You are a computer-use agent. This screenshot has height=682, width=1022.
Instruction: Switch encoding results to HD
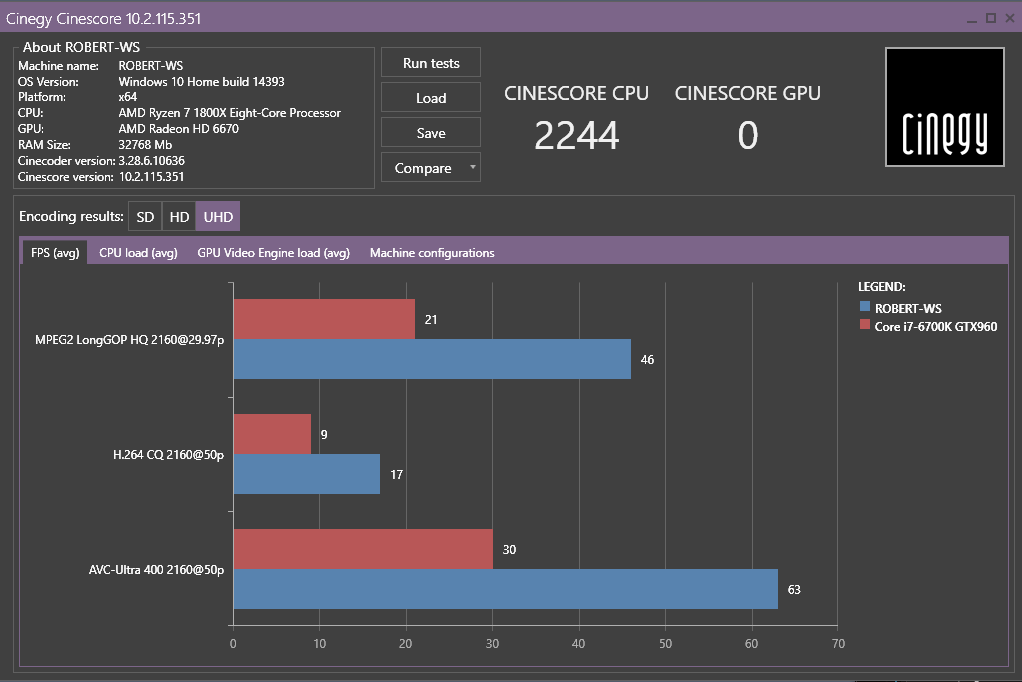[x=179, y=217]
